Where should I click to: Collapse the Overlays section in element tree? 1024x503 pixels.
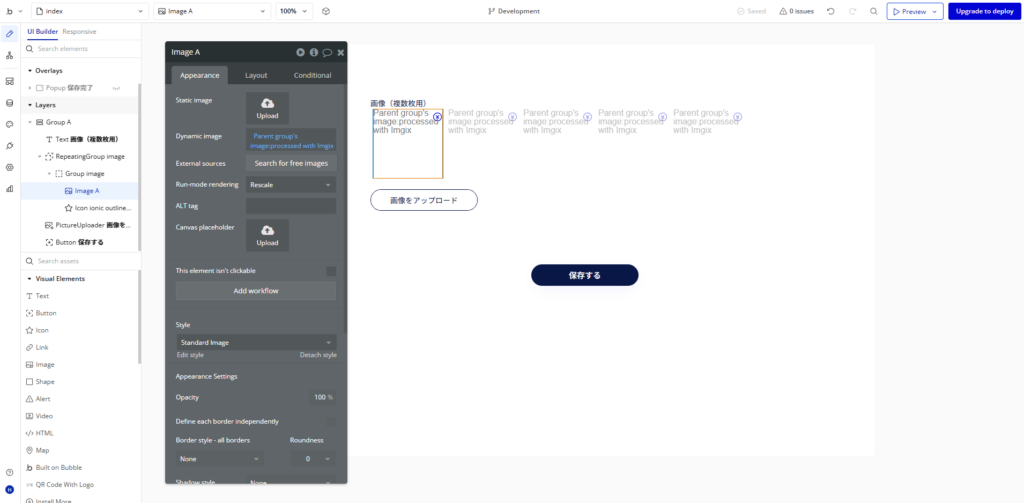click(x=30, y=71)
